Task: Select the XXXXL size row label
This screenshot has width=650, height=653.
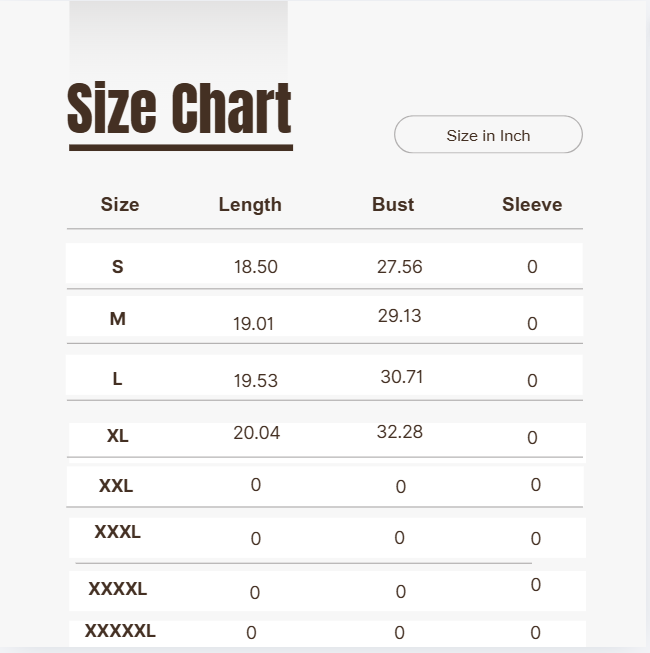Action: [118, 589]
